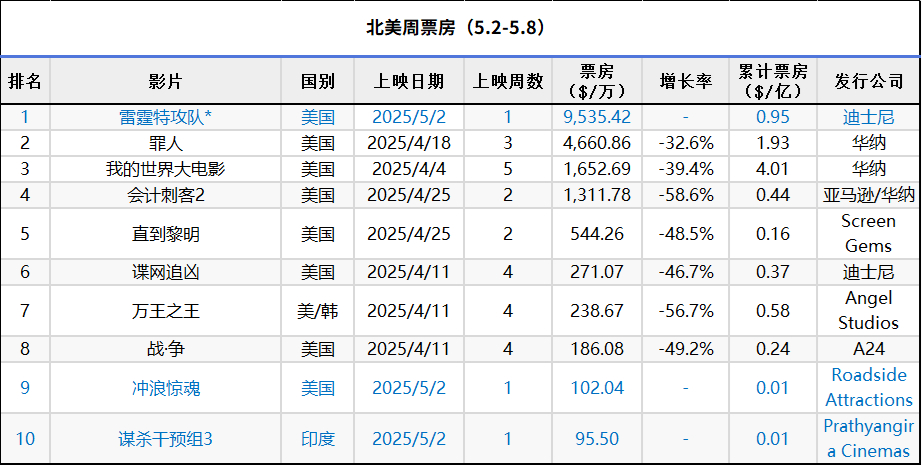Viewport: 922px width, 466px height.
Task: Click the Prathyangira Cinemas distributor link
Action: tap(868, 438)
